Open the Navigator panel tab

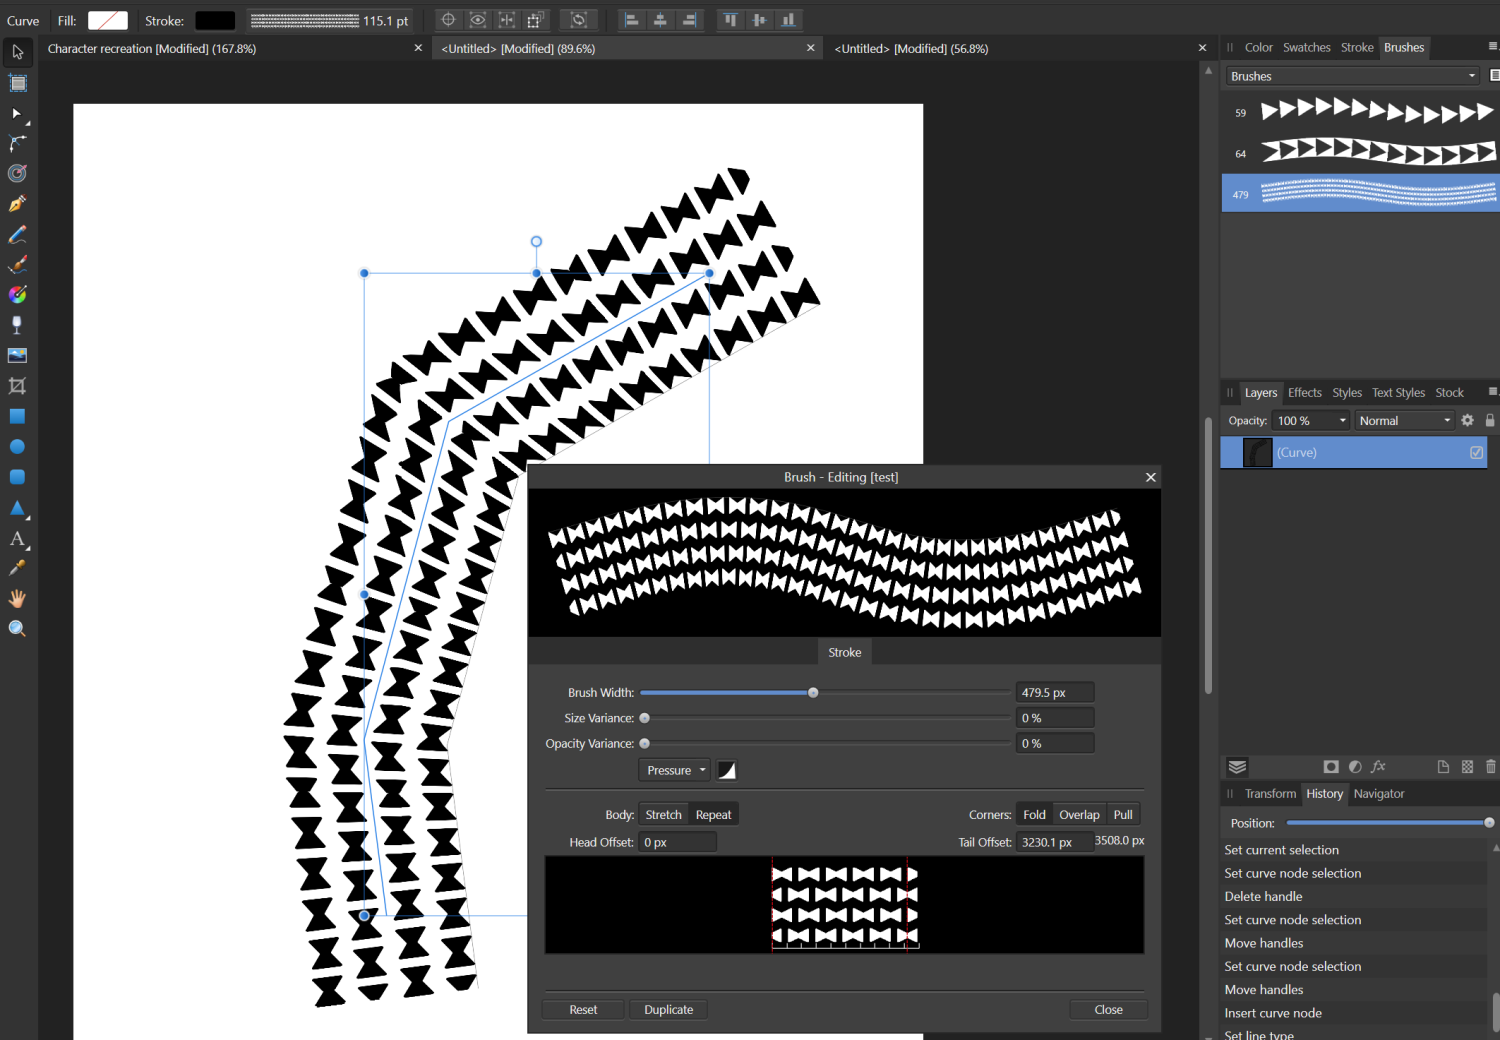[1378, 793]
